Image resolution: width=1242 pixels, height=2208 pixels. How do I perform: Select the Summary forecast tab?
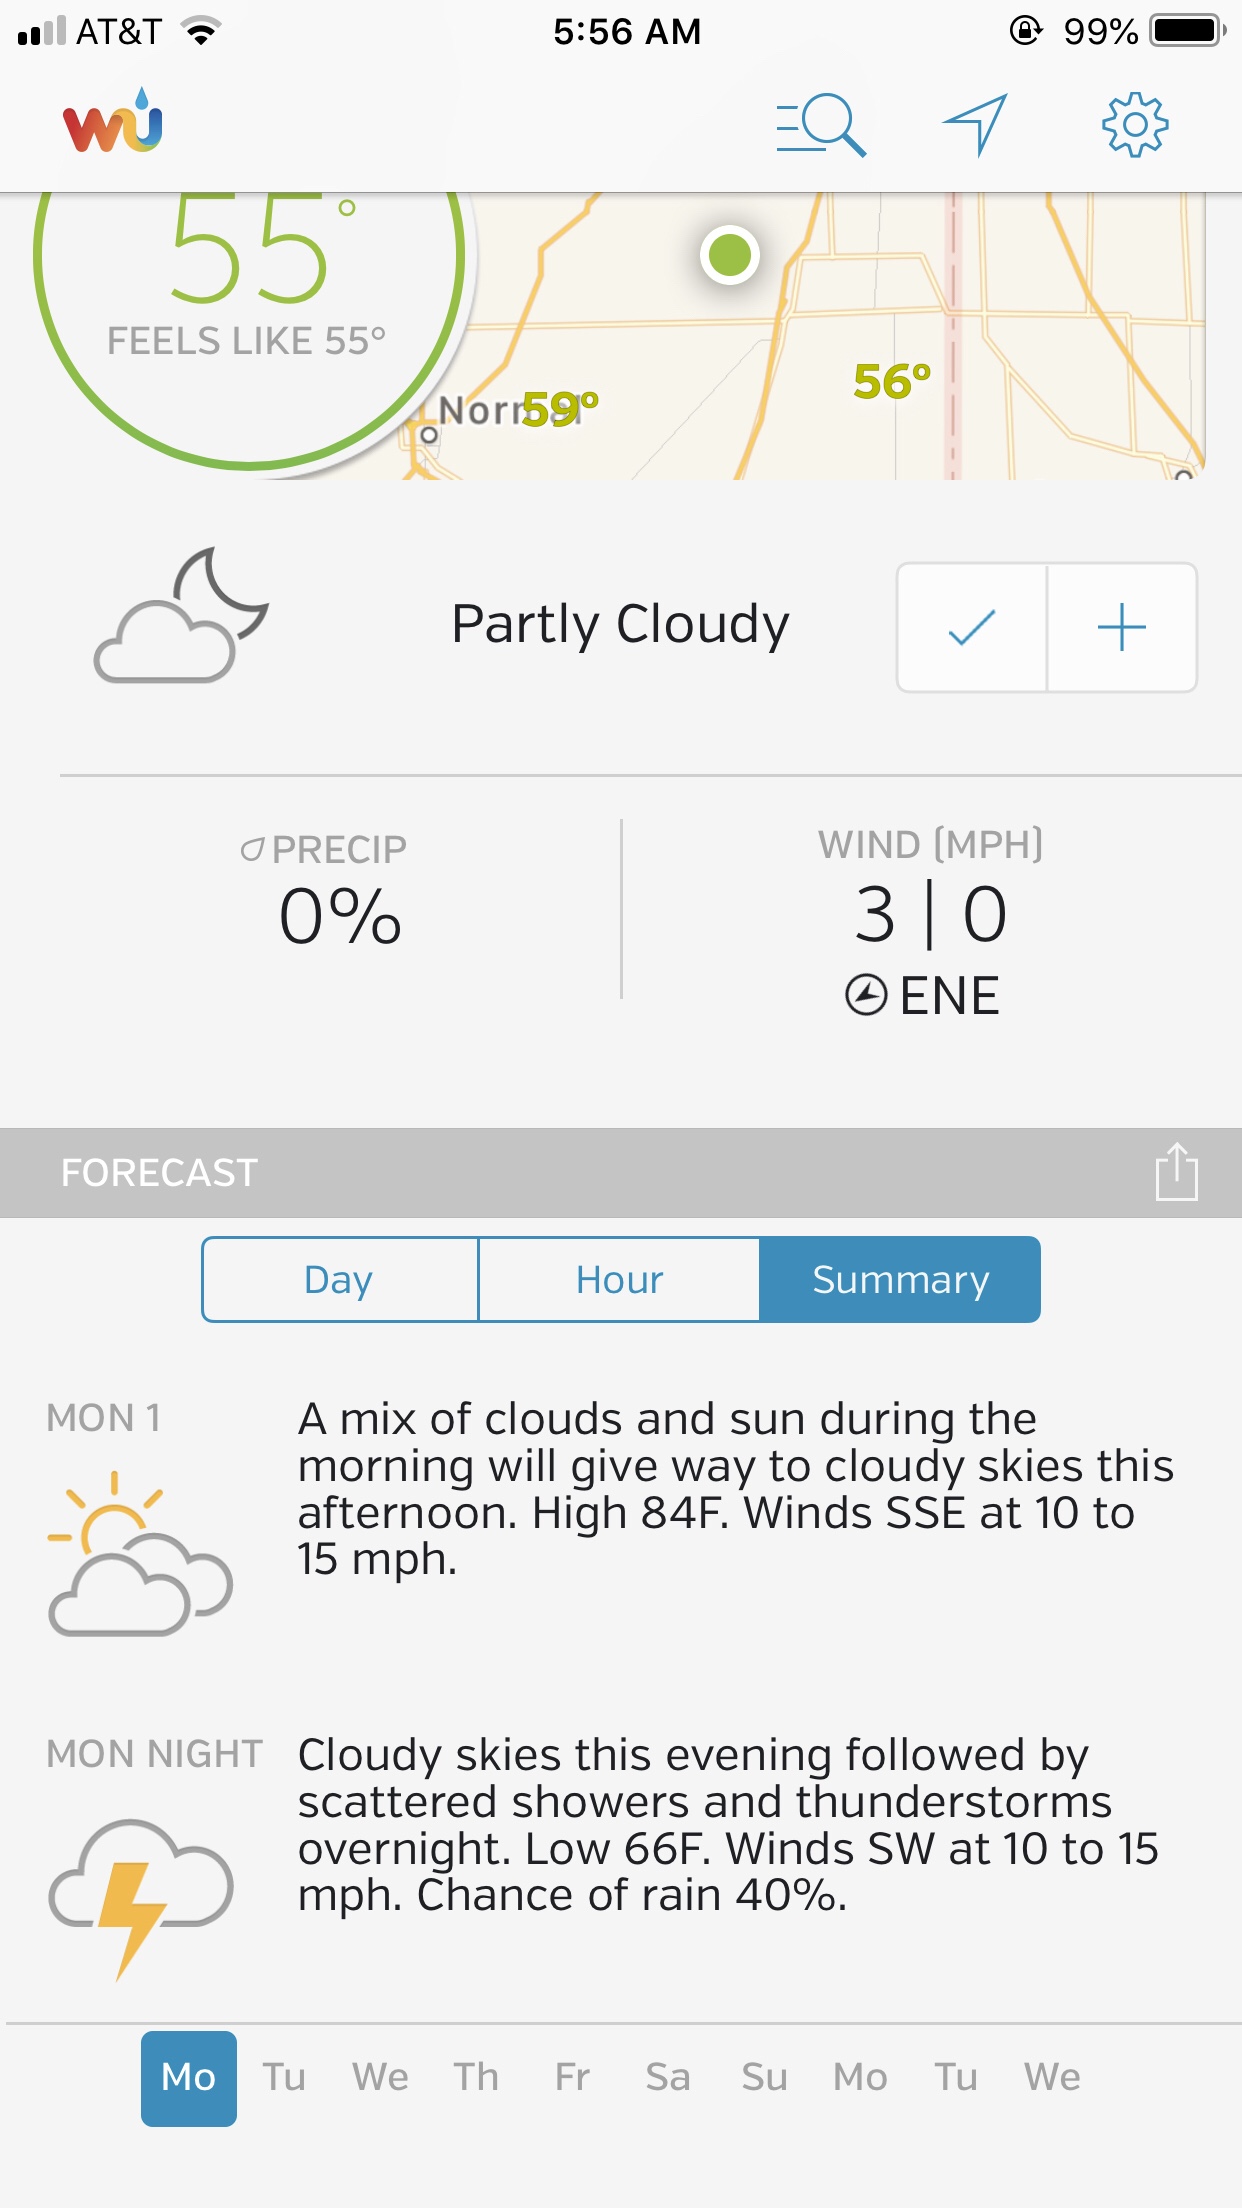pyautogui.click(x=900, y=1280)
